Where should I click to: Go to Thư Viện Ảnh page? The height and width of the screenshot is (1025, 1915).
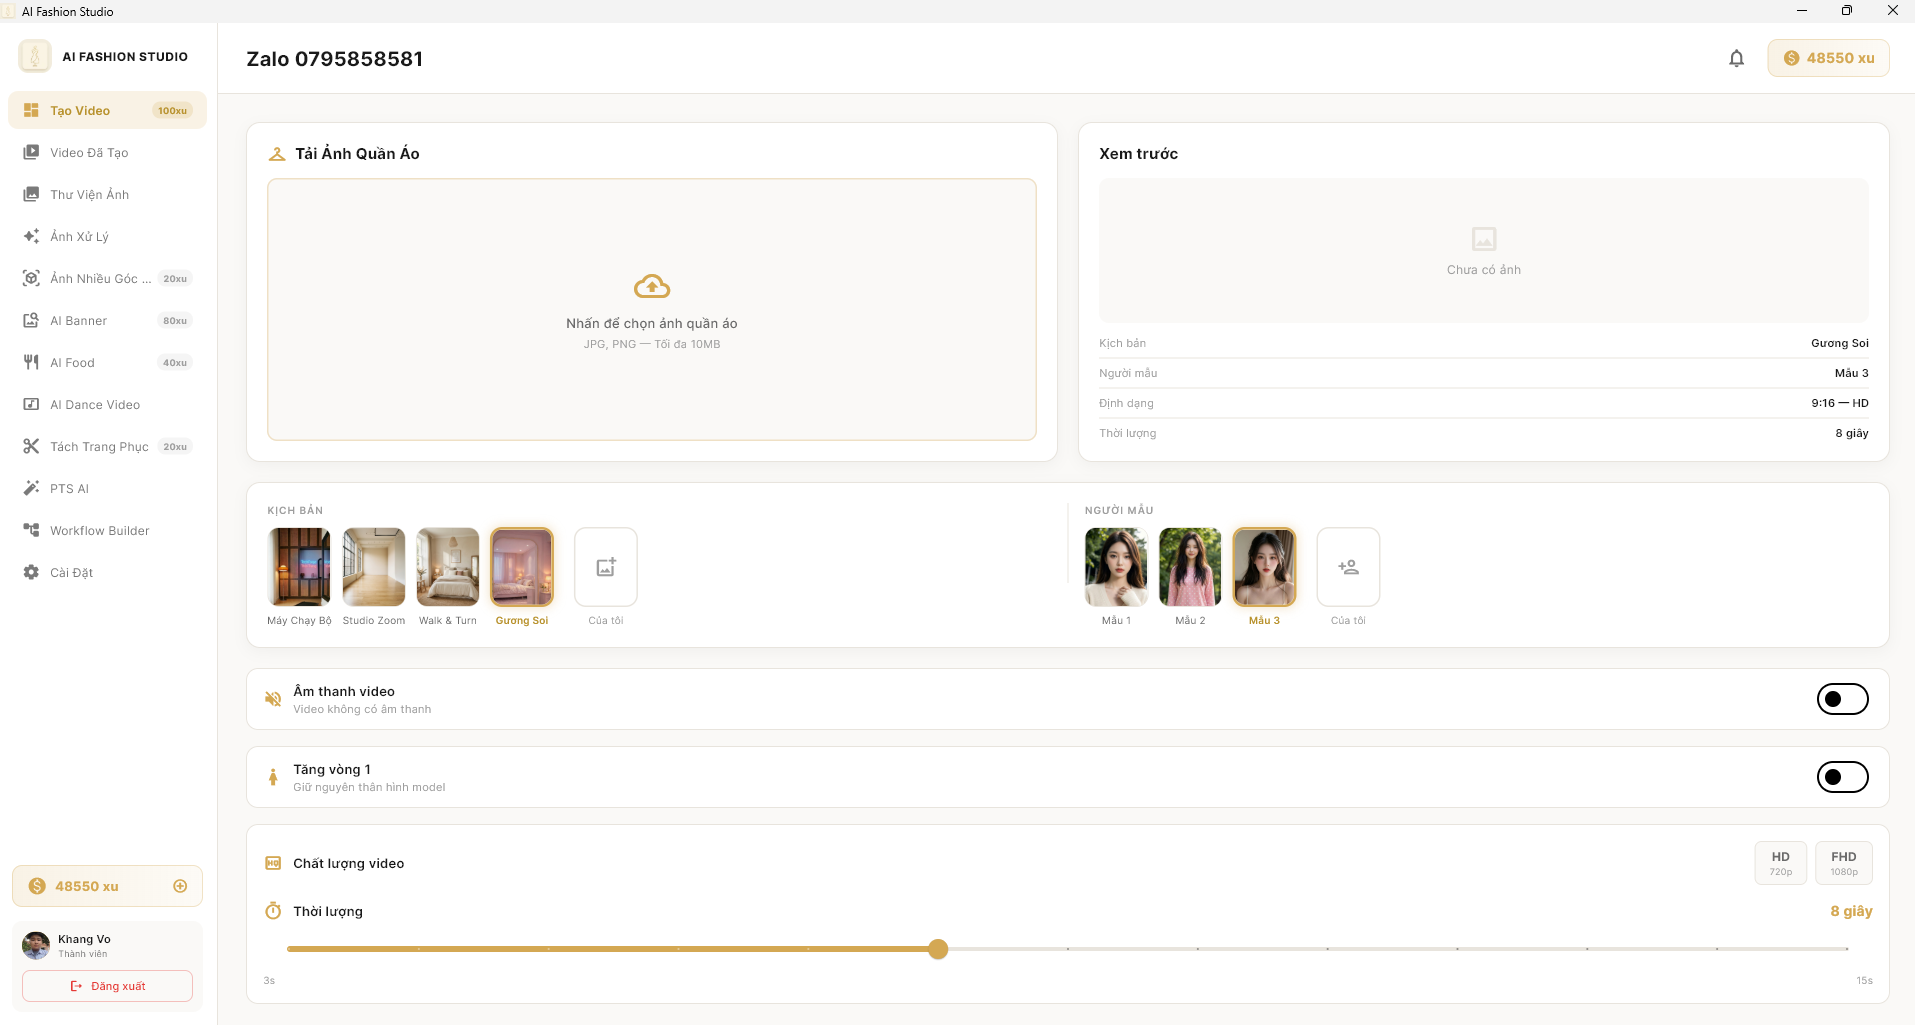point(89,195)
